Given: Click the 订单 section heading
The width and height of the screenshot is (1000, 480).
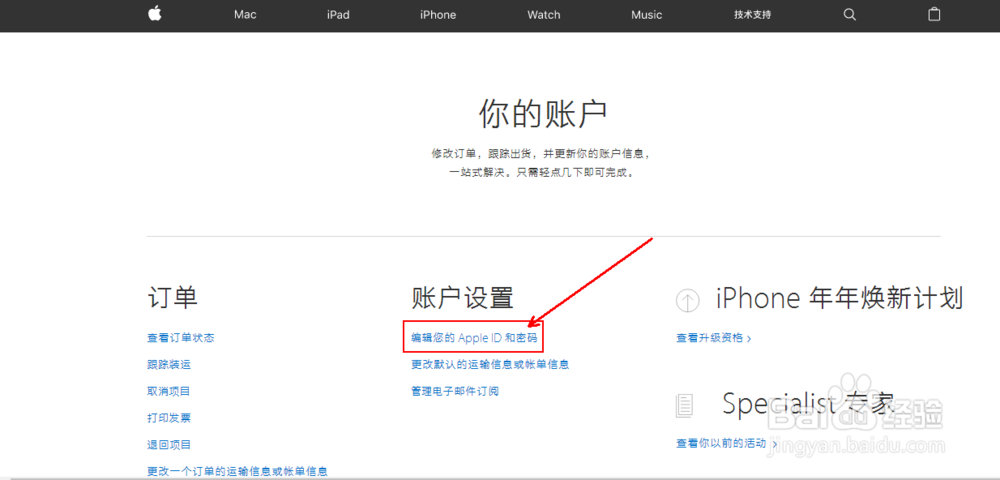Looking at the screenshot, I should pyautogui.click(x=172, y=298).
